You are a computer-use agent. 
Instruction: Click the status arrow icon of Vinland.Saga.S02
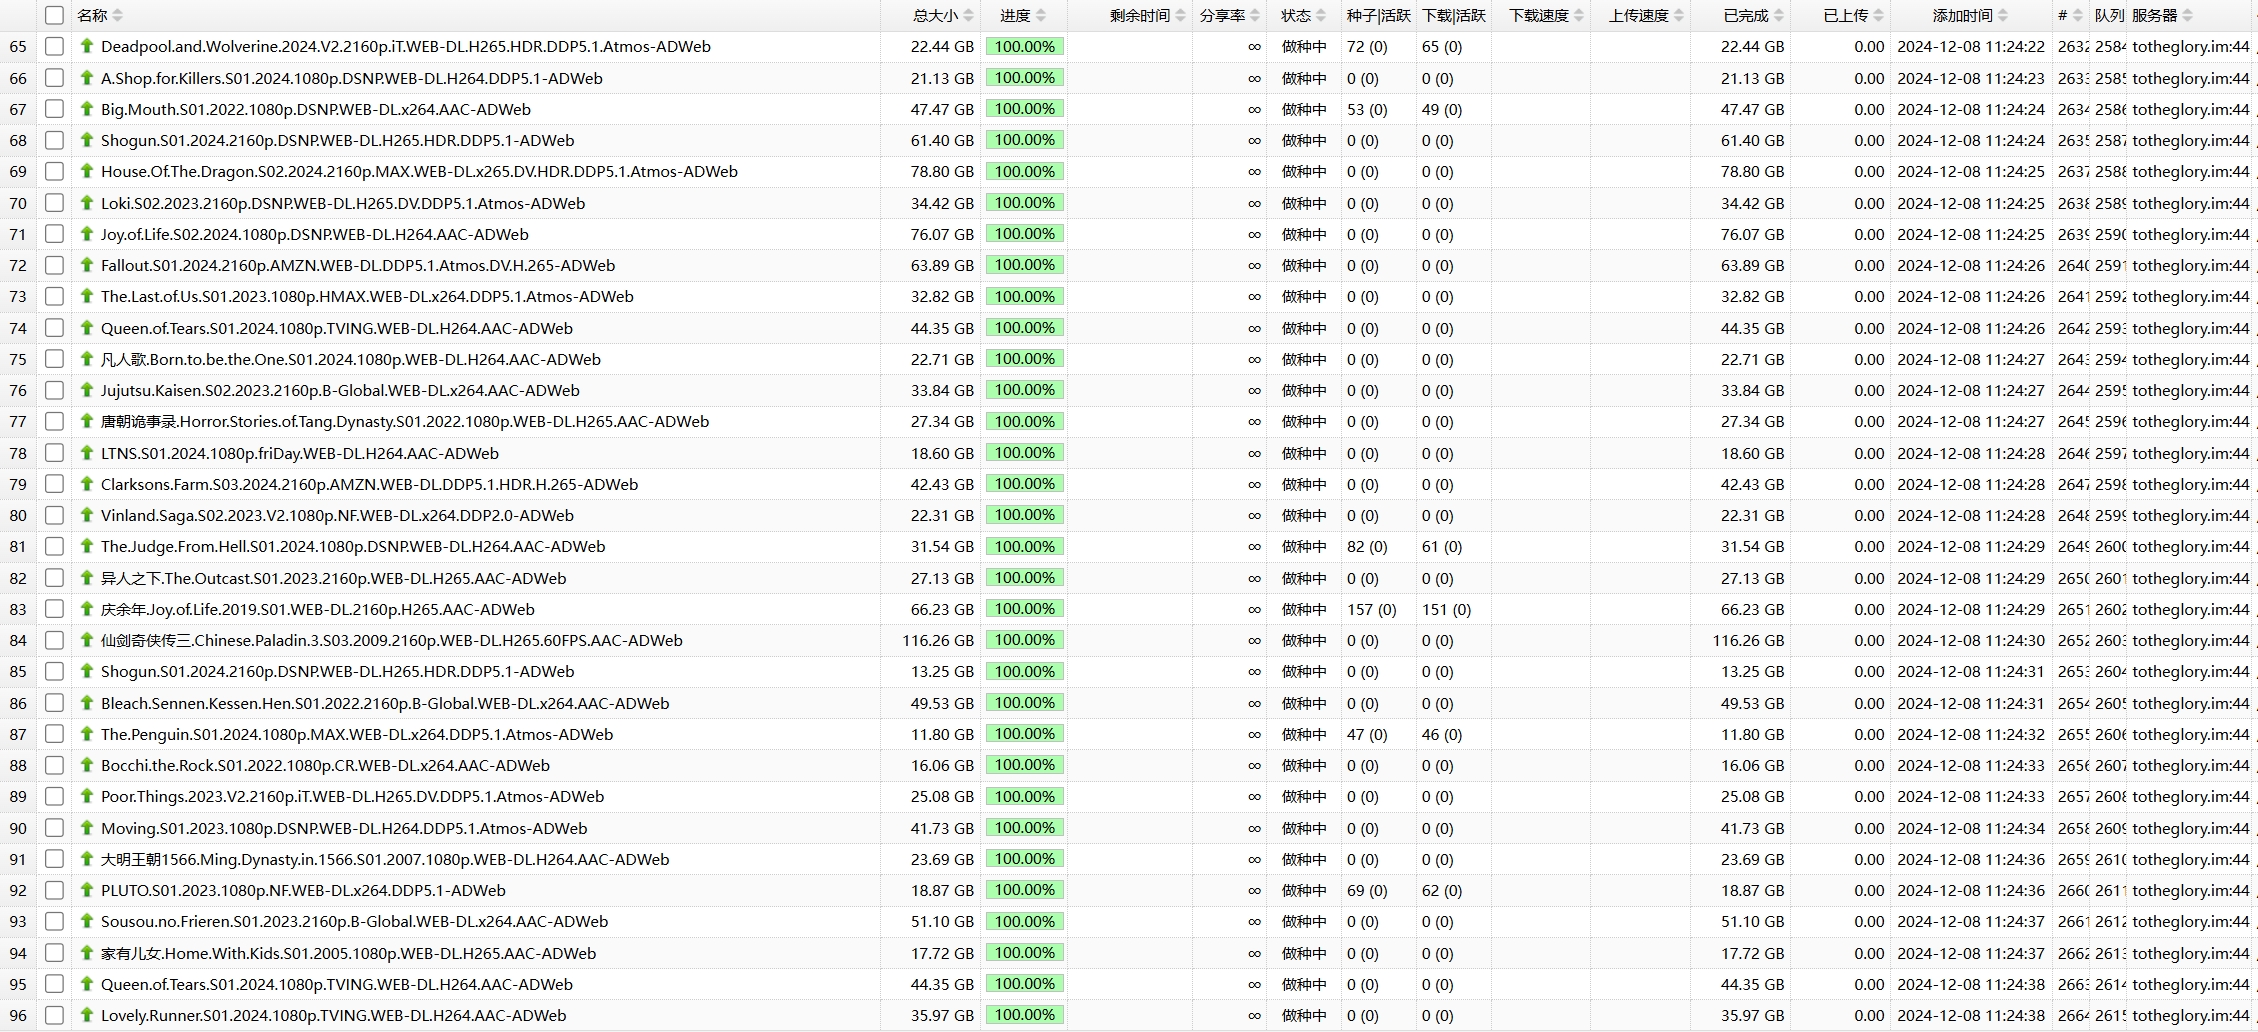pos(87,515)
